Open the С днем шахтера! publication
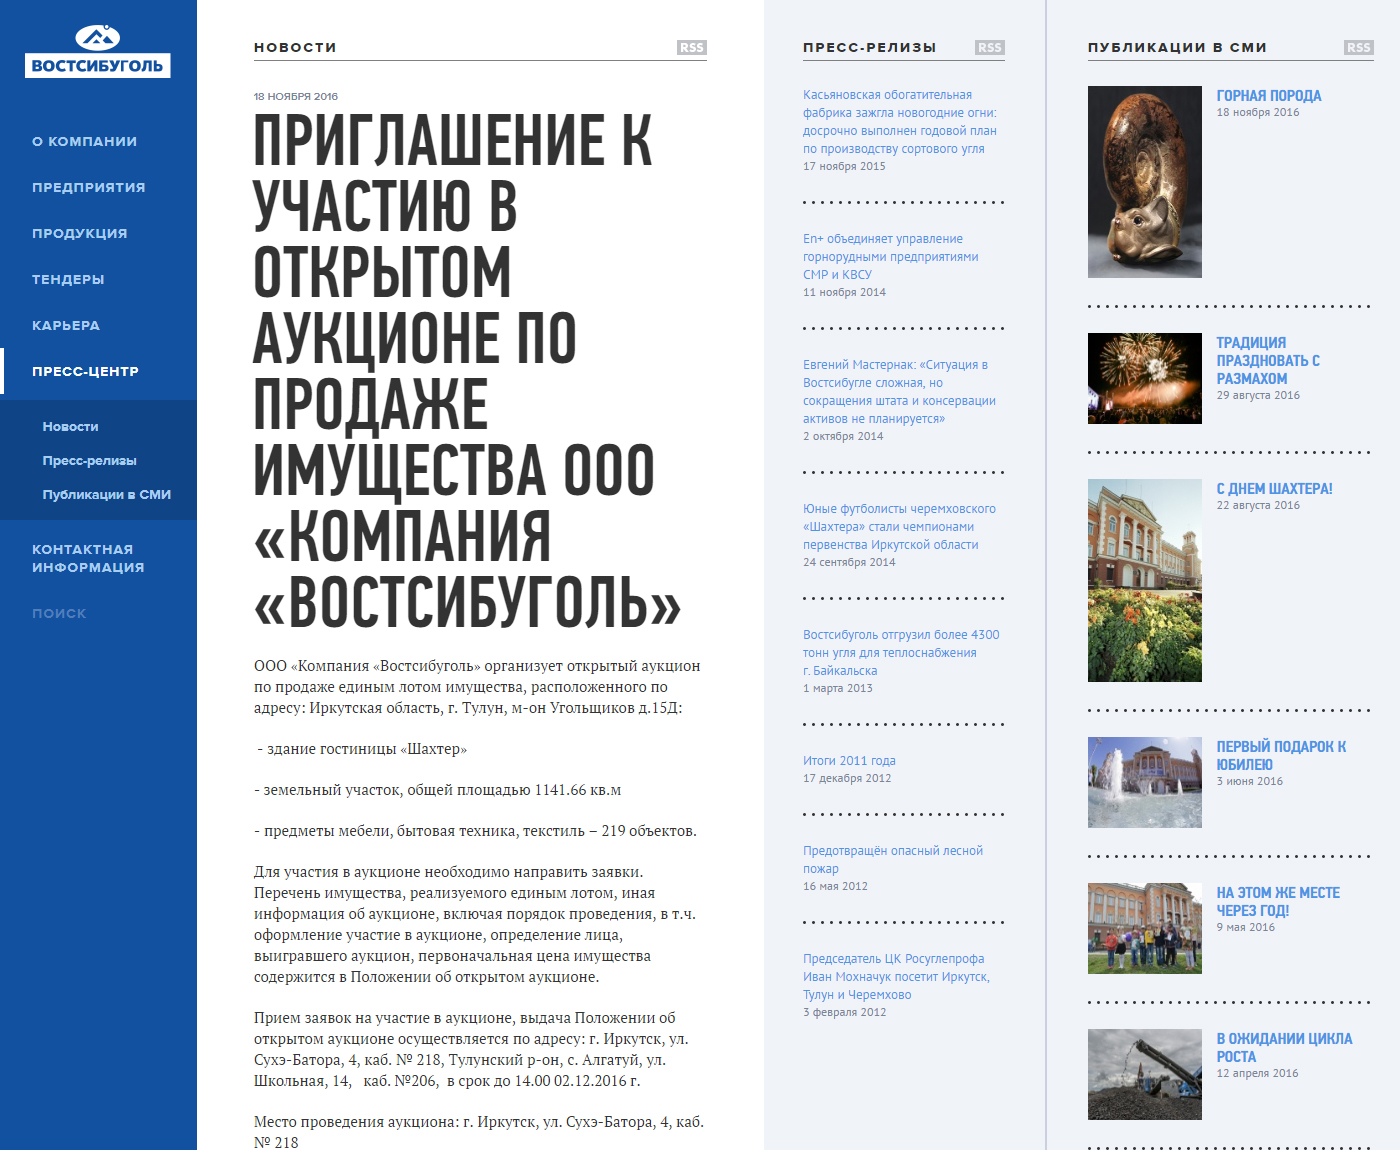 click(x=1274, y=489)
